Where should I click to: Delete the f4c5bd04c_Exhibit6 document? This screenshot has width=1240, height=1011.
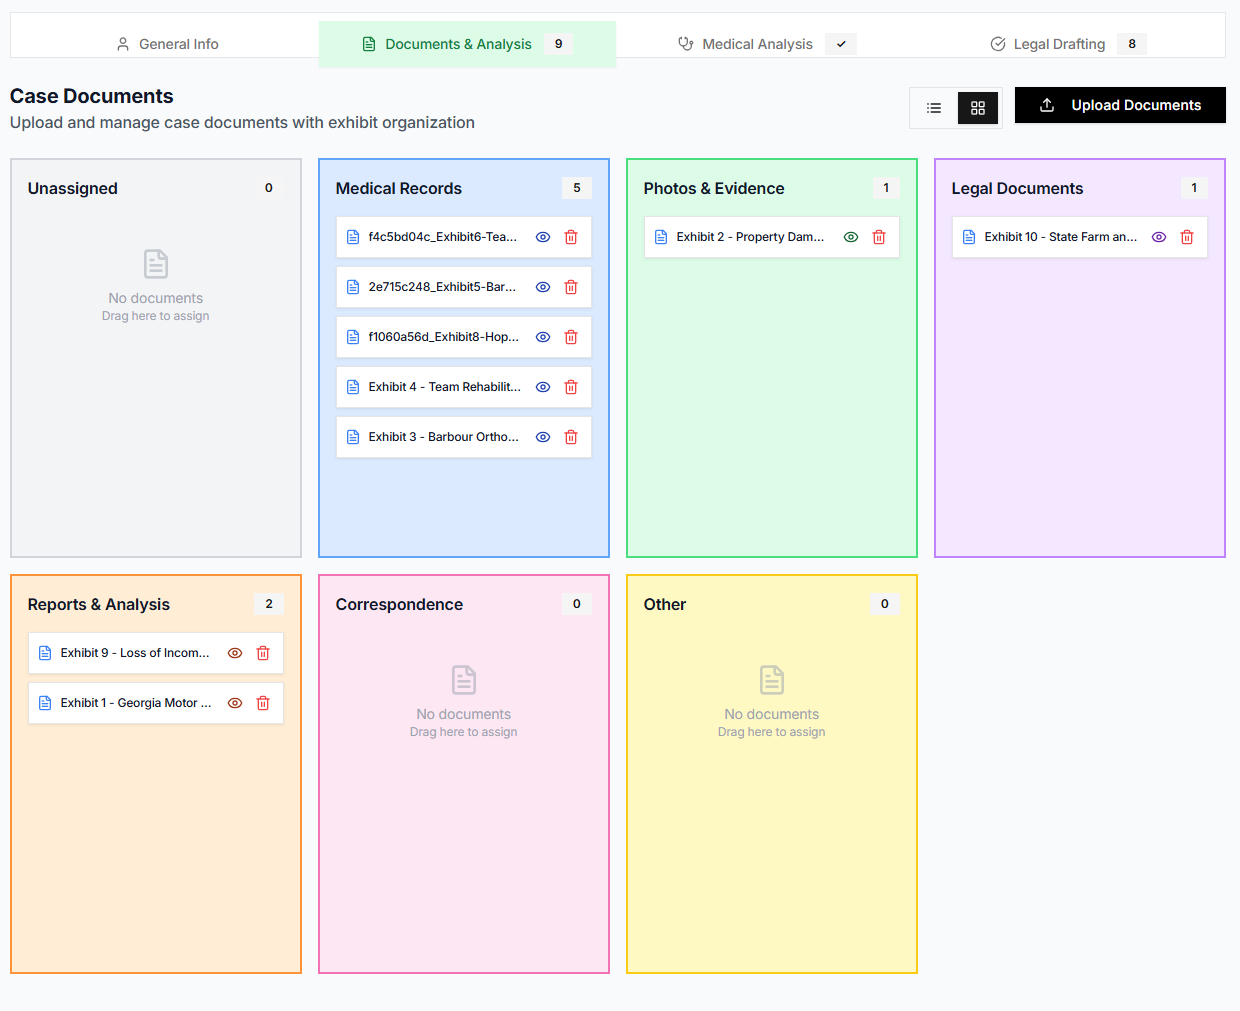click(x=571, y=237)
